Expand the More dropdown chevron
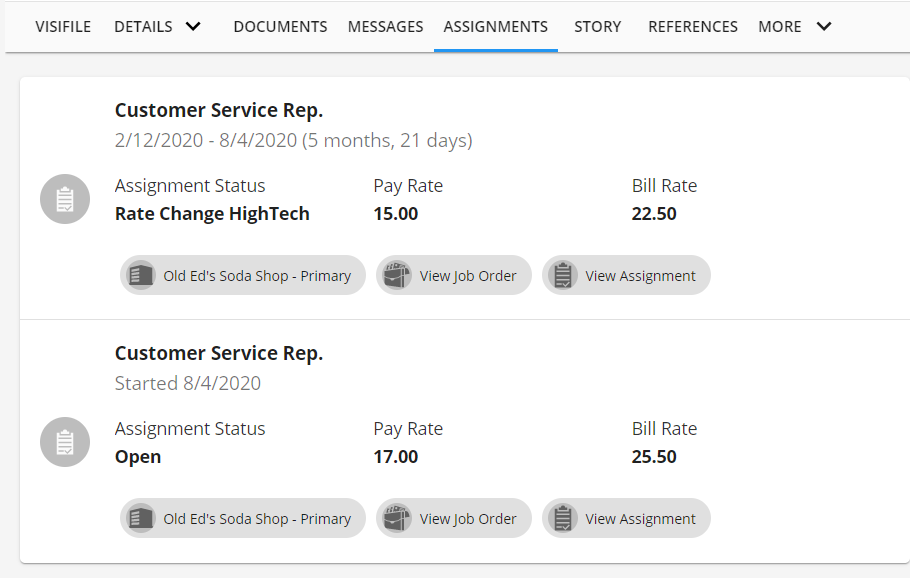The height and width of the screenshot is (578, 910). [x=823, y=27]
